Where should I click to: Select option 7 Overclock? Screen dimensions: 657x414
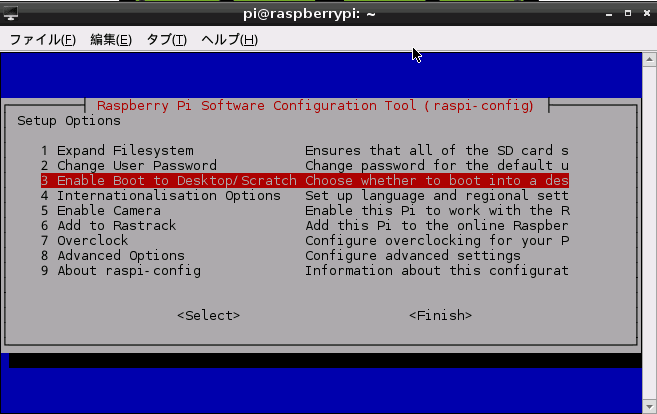coord(85,241)
